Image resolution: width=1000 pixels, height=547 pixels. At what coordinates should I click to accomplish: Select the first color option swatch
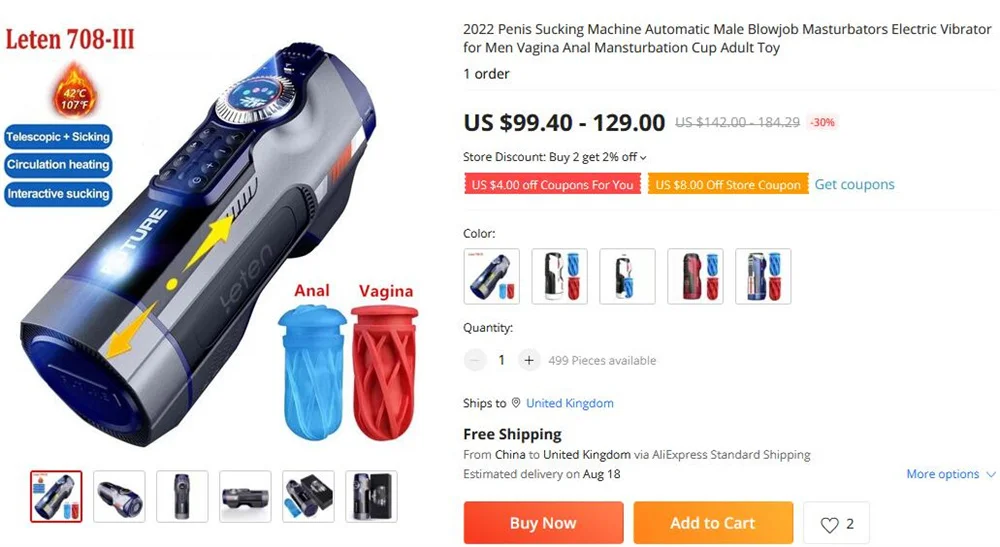coord(492,276)
